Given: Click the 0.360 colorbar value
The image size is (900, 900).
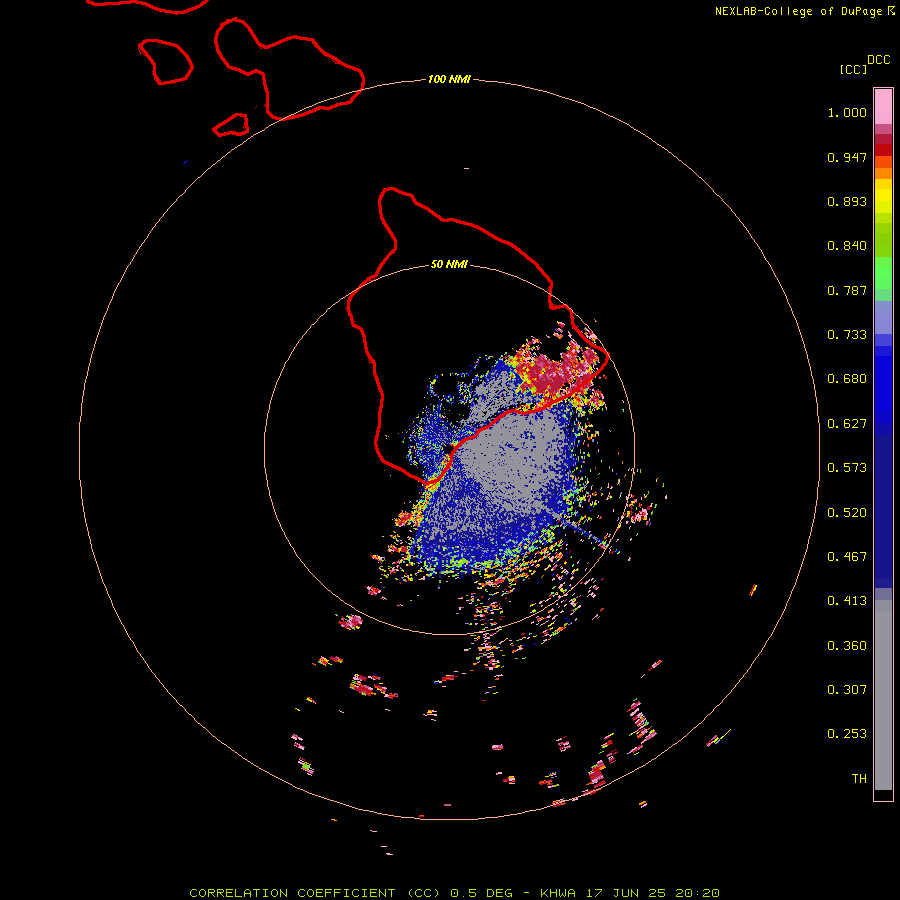Looking at the screenshot, I should [847, 646].
